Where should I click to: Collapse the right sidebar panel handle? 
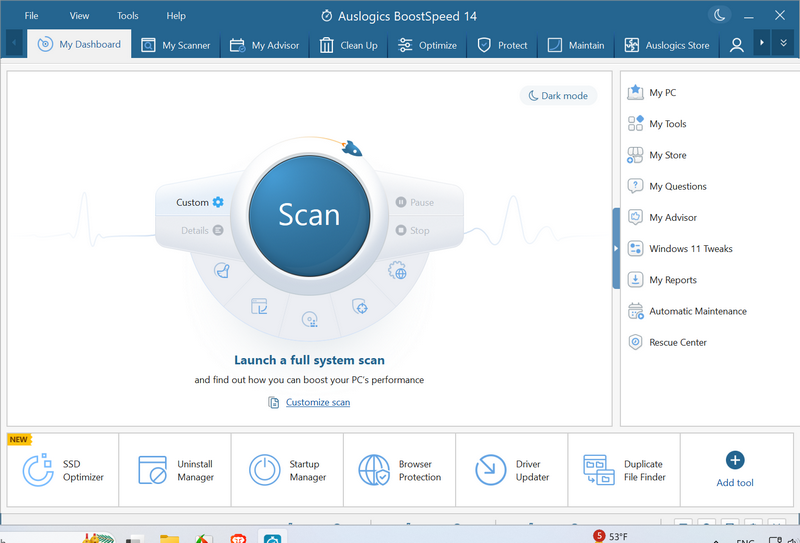(616, 248)
